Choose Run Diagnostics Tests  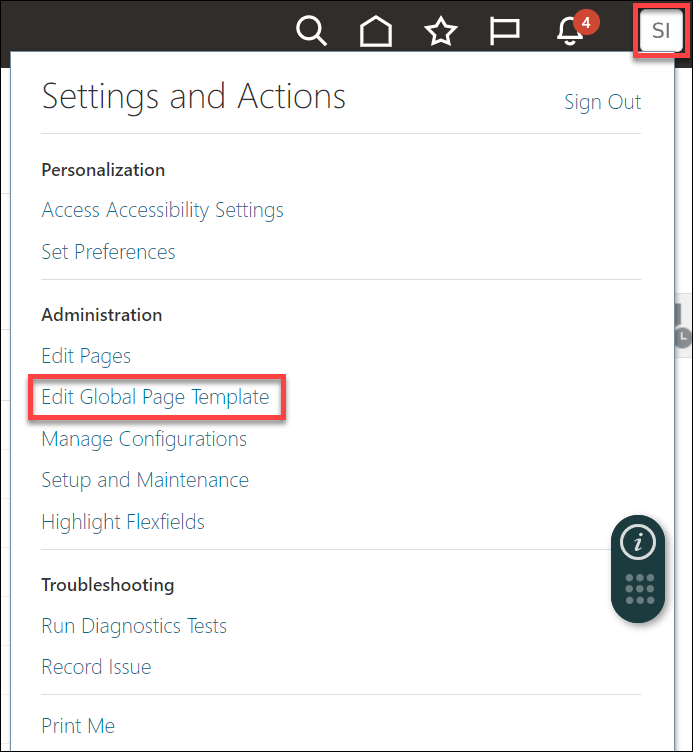tap(134, 626)
